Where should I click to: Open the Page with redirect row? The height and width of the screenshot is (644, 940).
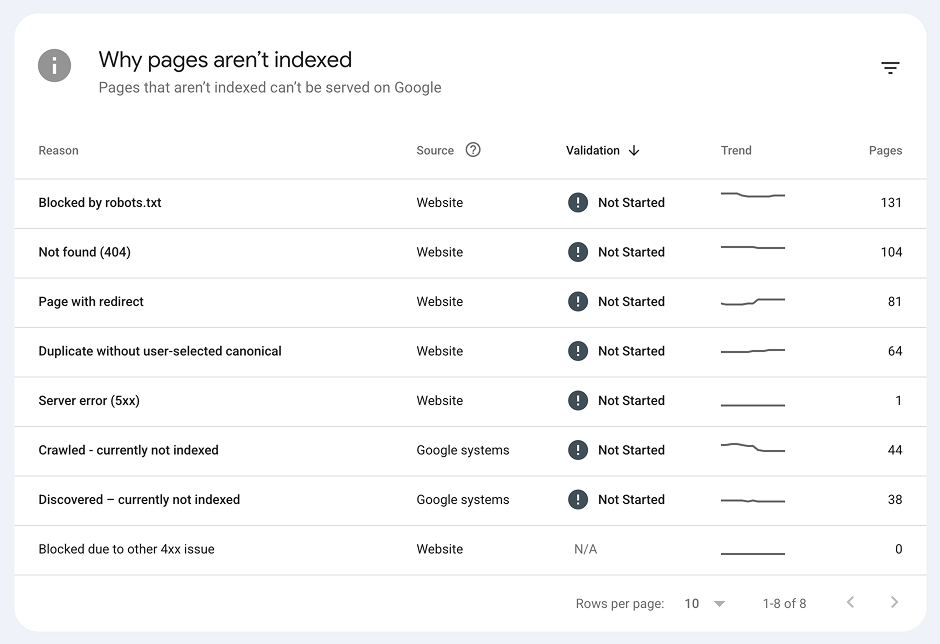coord(470,302)
